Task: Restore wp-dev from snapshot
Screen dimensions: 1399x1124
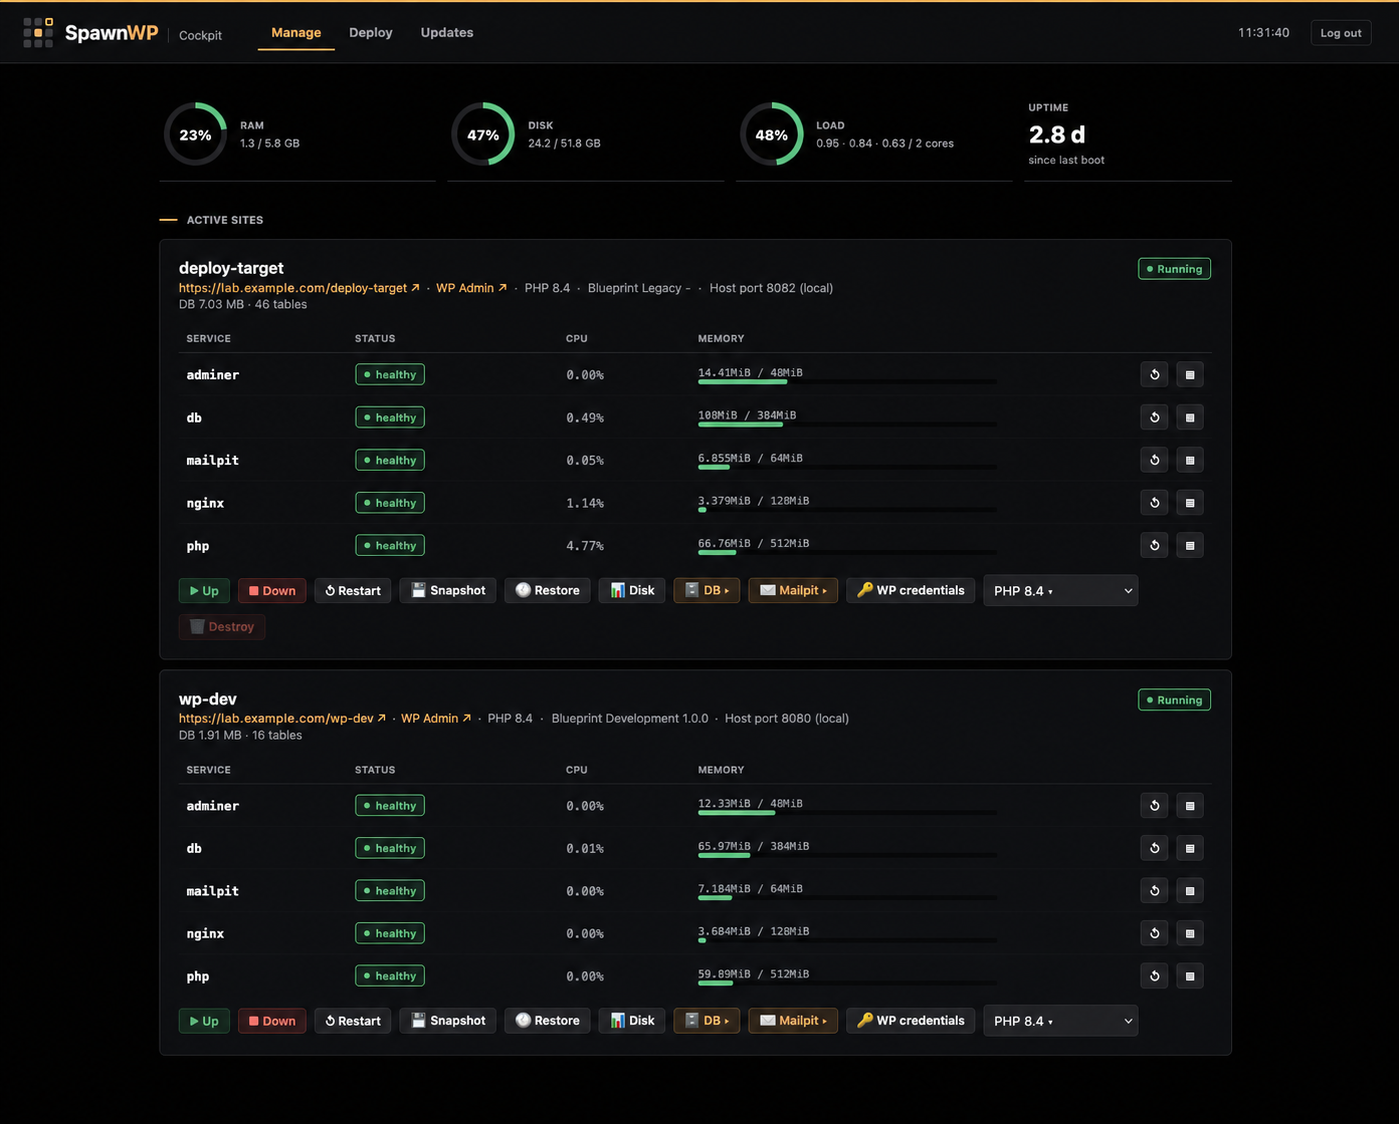Action: click(x=547, y=1021)
